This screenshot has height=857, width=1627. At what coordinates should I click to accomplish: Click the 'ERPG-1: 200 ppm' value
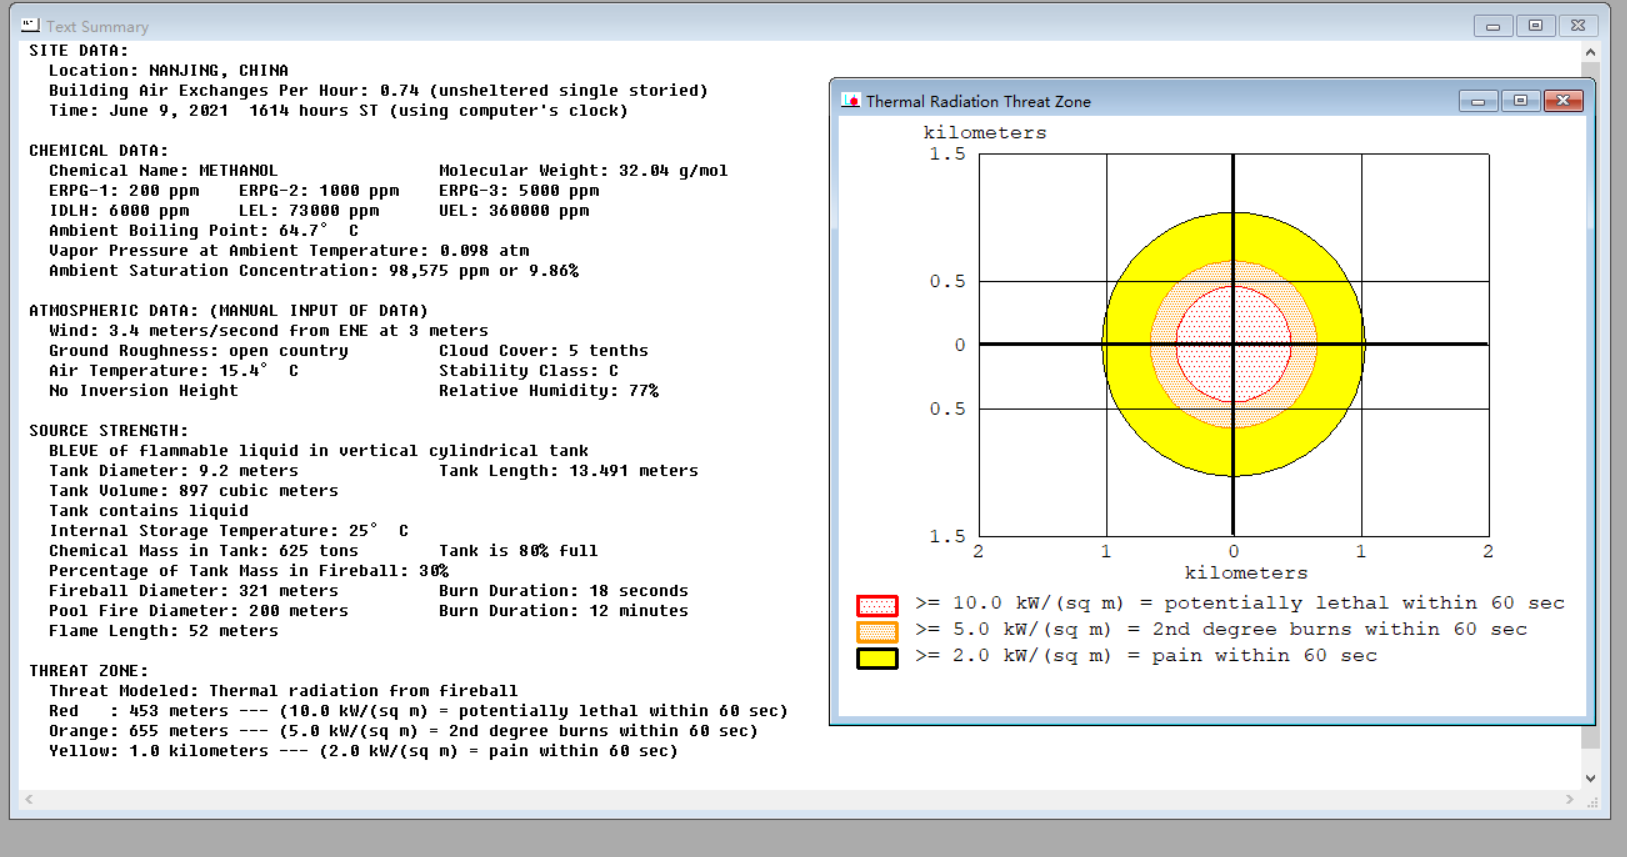(x=124, y=191)
